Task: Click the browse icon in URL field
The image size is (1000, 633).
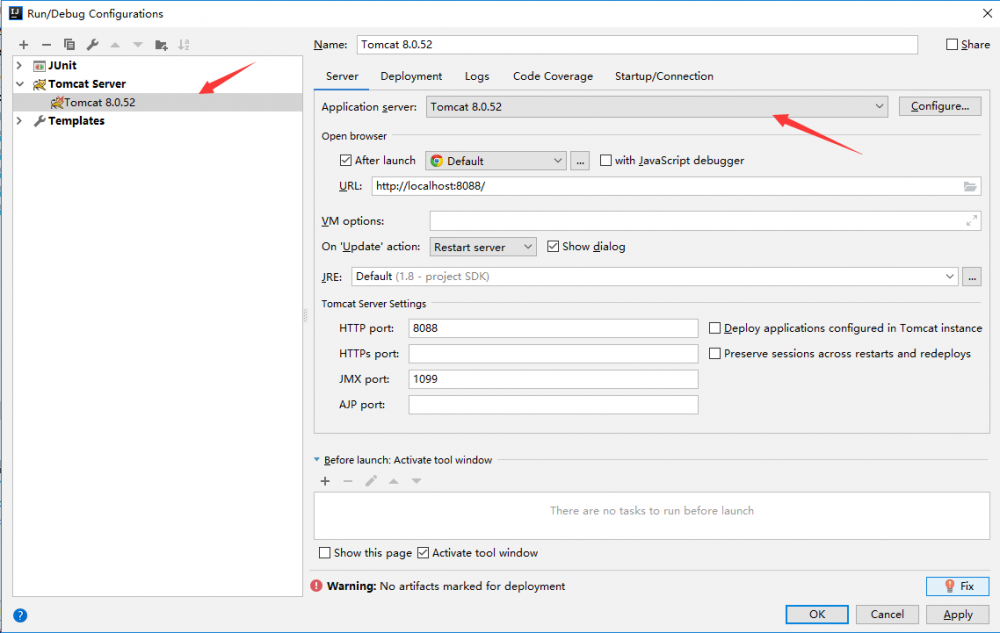Action: point(969,186)
